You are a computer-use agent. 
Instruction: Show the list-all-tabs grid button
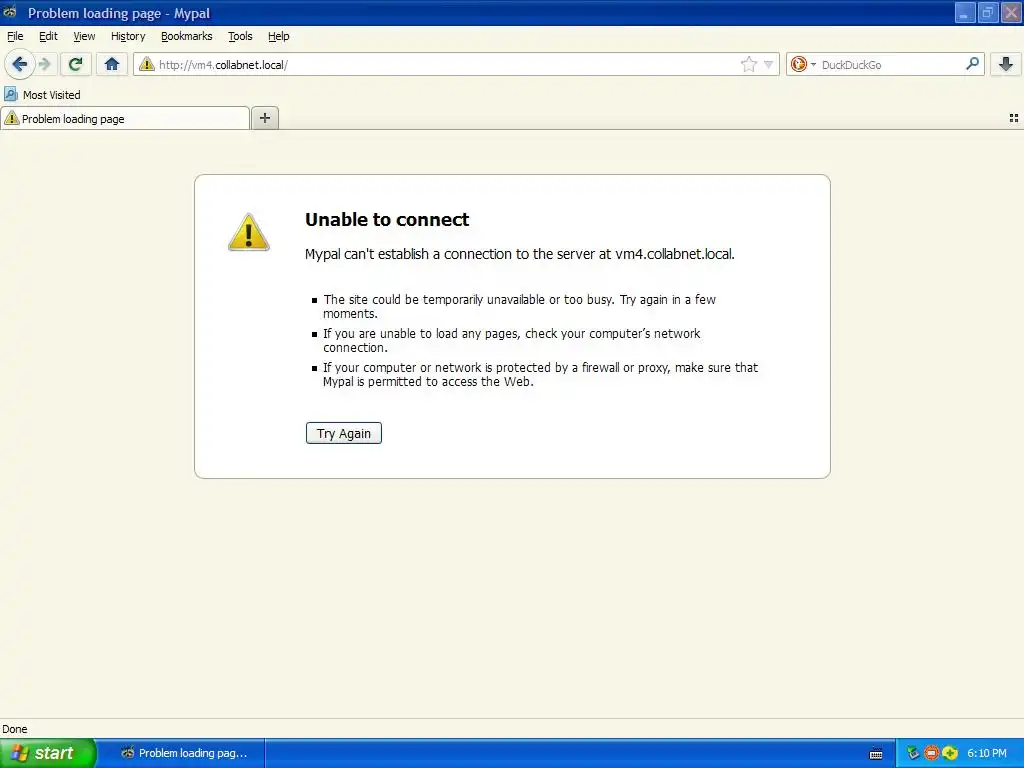coord(1014,118)
